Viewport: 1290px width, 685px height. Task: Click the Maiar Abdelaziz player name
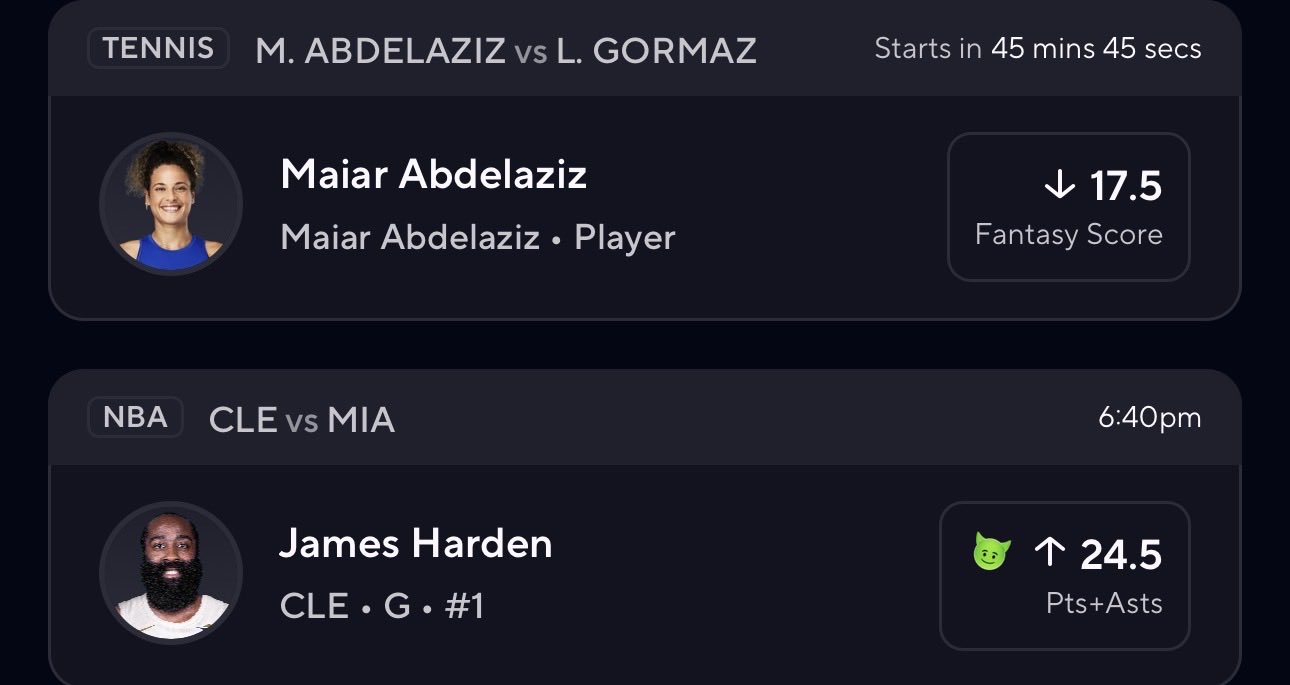click(x=433, y=175)
